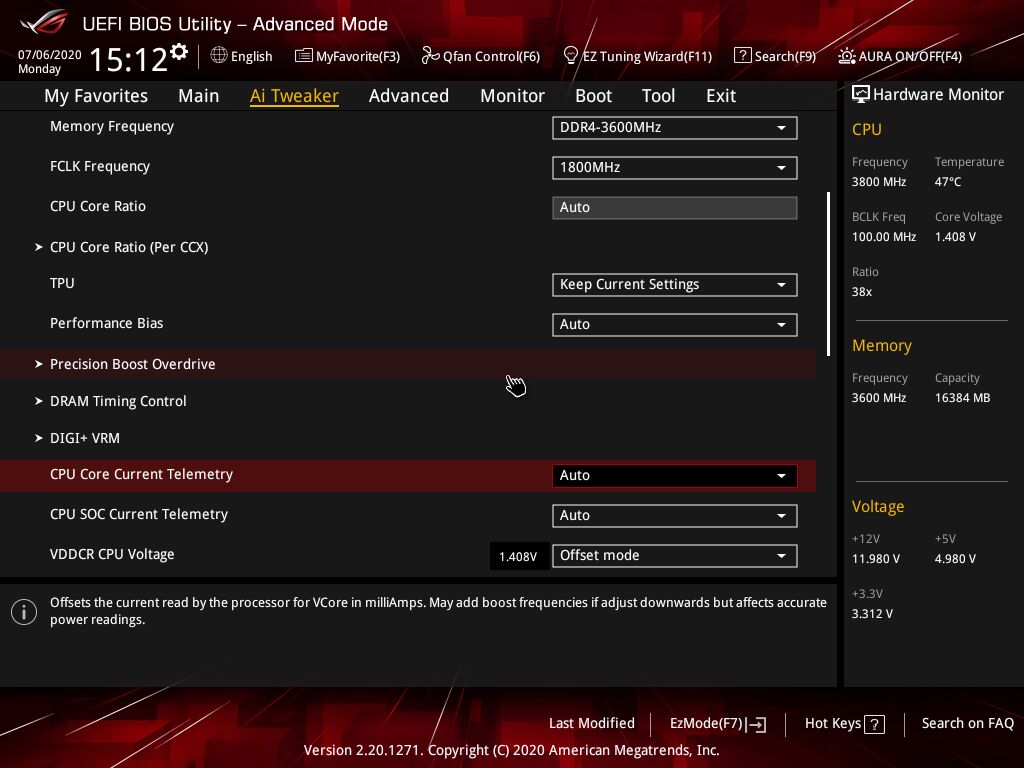The image size is (1024, 768).
Task: Open the TPU Keep Current Settings dropdown
Action: coord(675,285)
